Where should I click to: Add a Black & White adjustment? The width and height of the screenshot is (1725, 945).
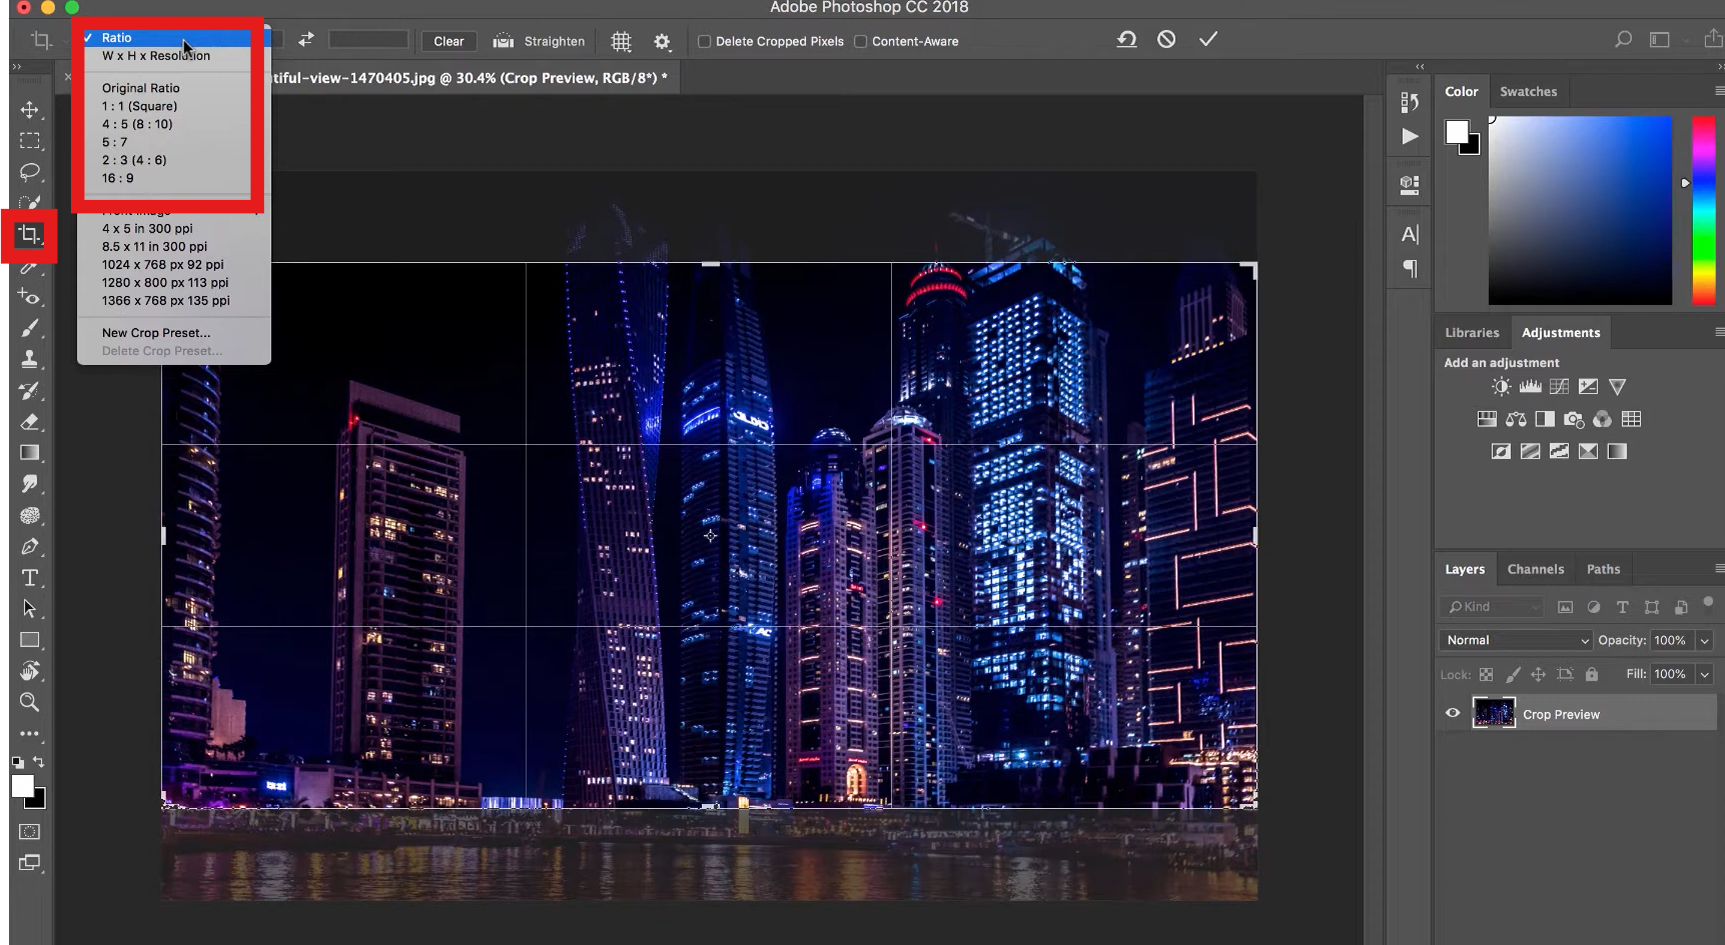pos(1545,419)
